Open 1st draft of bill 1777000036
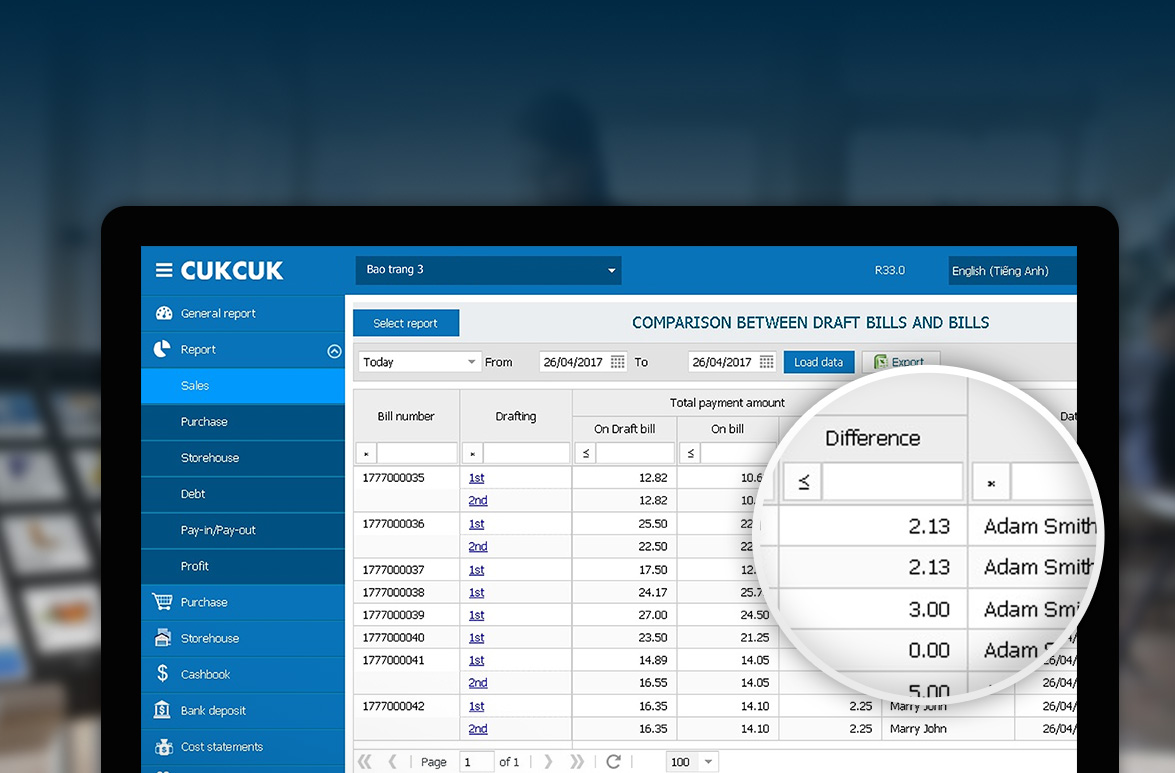Screen dimensions: 1175x773 click(477, 524)
